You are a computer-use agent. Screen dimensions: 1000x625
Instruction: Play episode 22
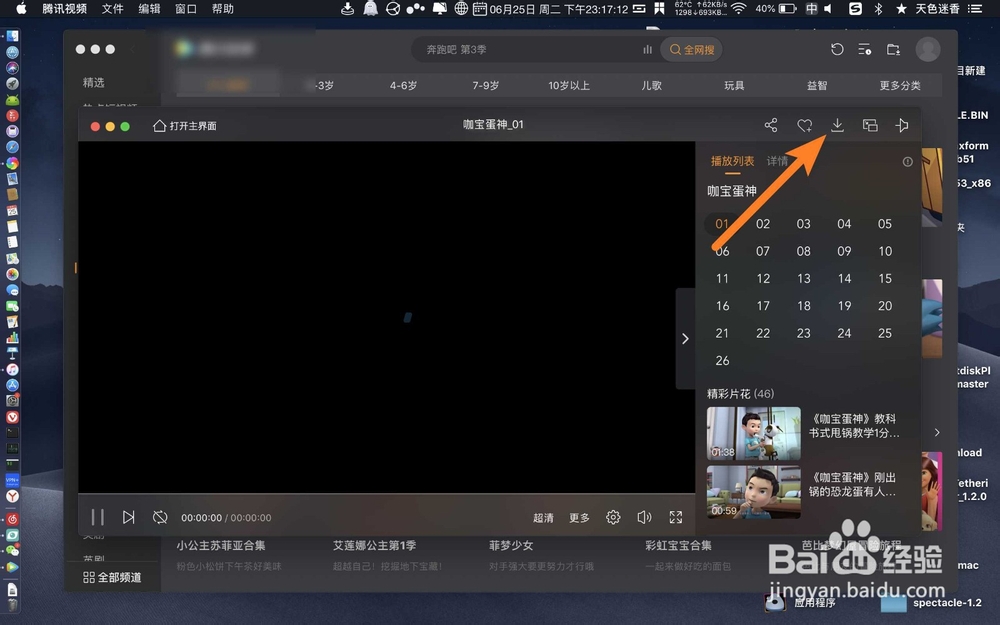coord(763,334)
